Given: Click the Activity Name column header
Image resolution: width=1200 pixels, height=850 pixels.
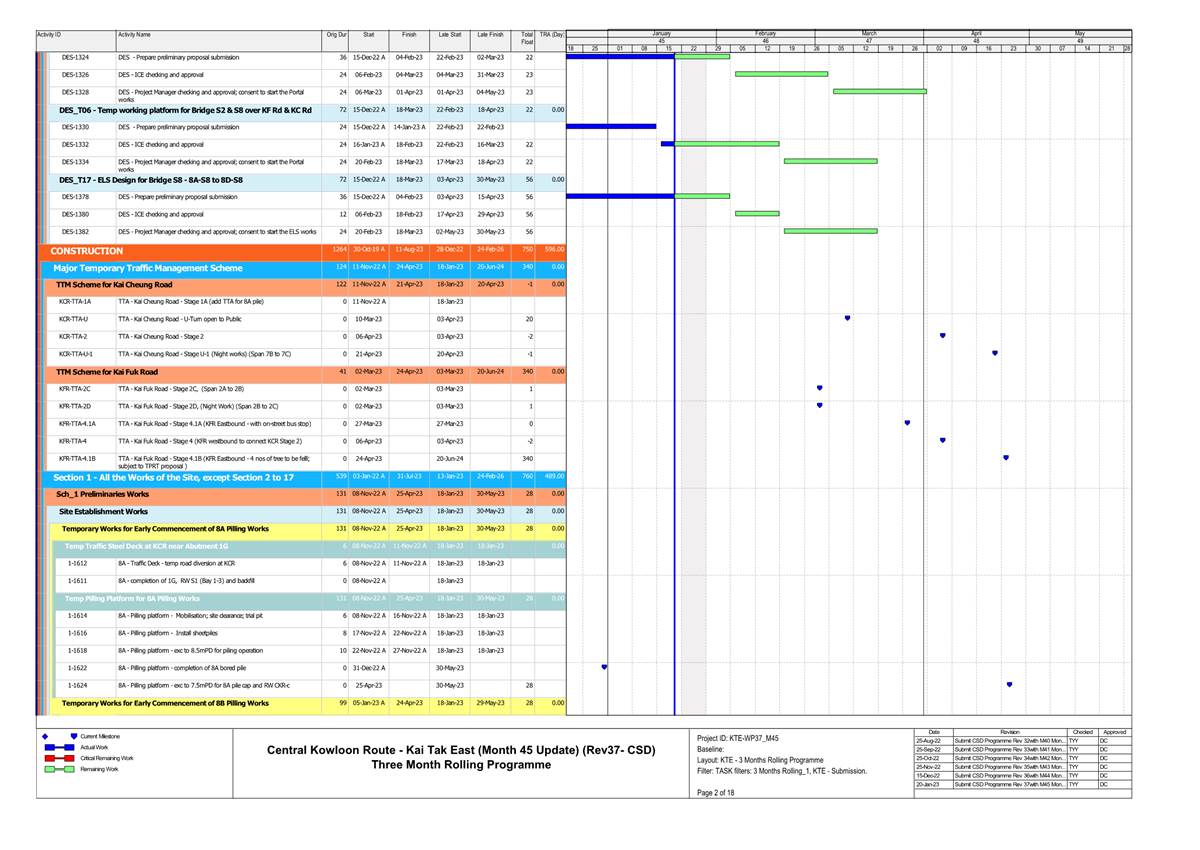Looking at the screenshot, I should point(134,35).
